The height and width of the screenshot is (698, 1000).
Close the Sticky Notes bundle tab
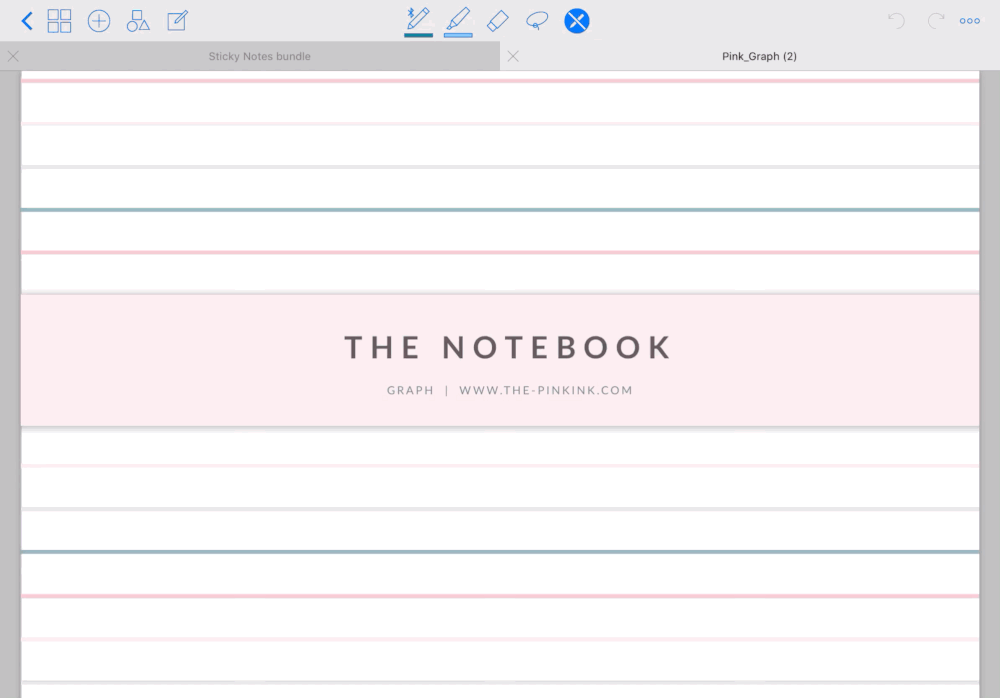(13, 56)
